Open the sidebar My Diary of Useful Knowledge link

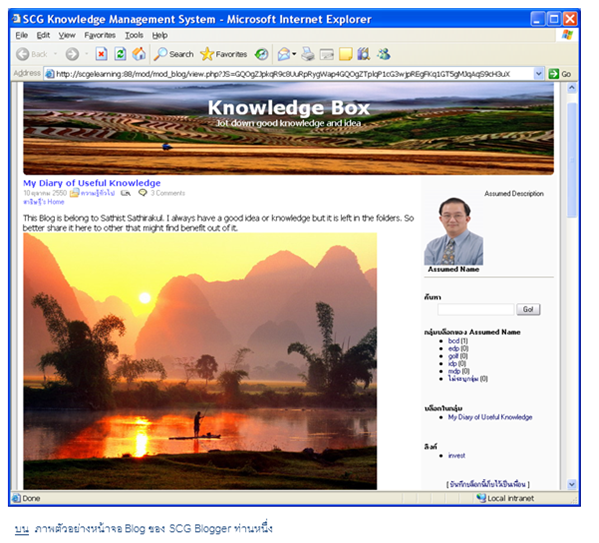pos(490,417)
